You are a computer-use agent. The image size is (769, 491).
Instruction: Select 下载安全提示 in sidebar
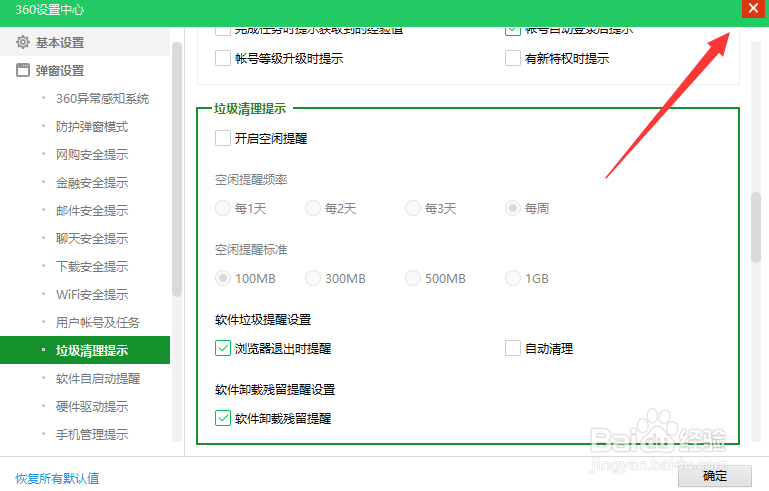point(92,266)
